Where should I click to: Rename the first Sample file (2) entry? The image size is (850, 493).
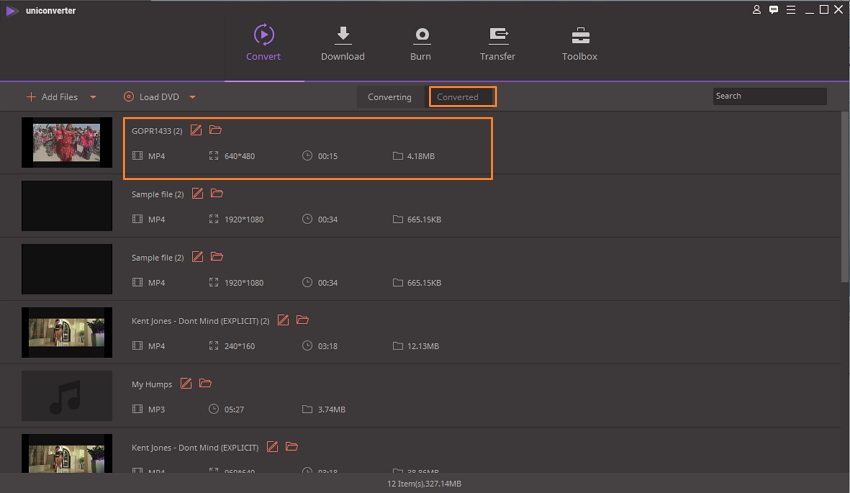tap(197, 194)
